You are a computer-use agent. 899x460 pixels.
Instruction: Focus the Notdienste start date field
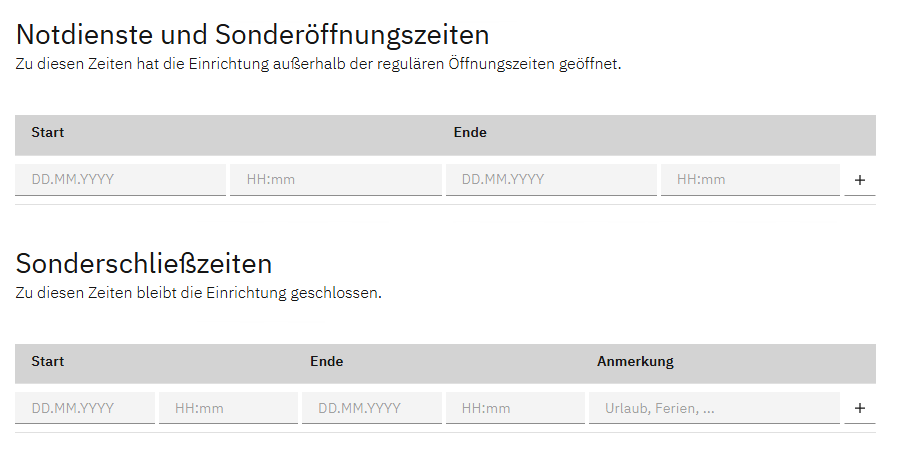[120, 180]
